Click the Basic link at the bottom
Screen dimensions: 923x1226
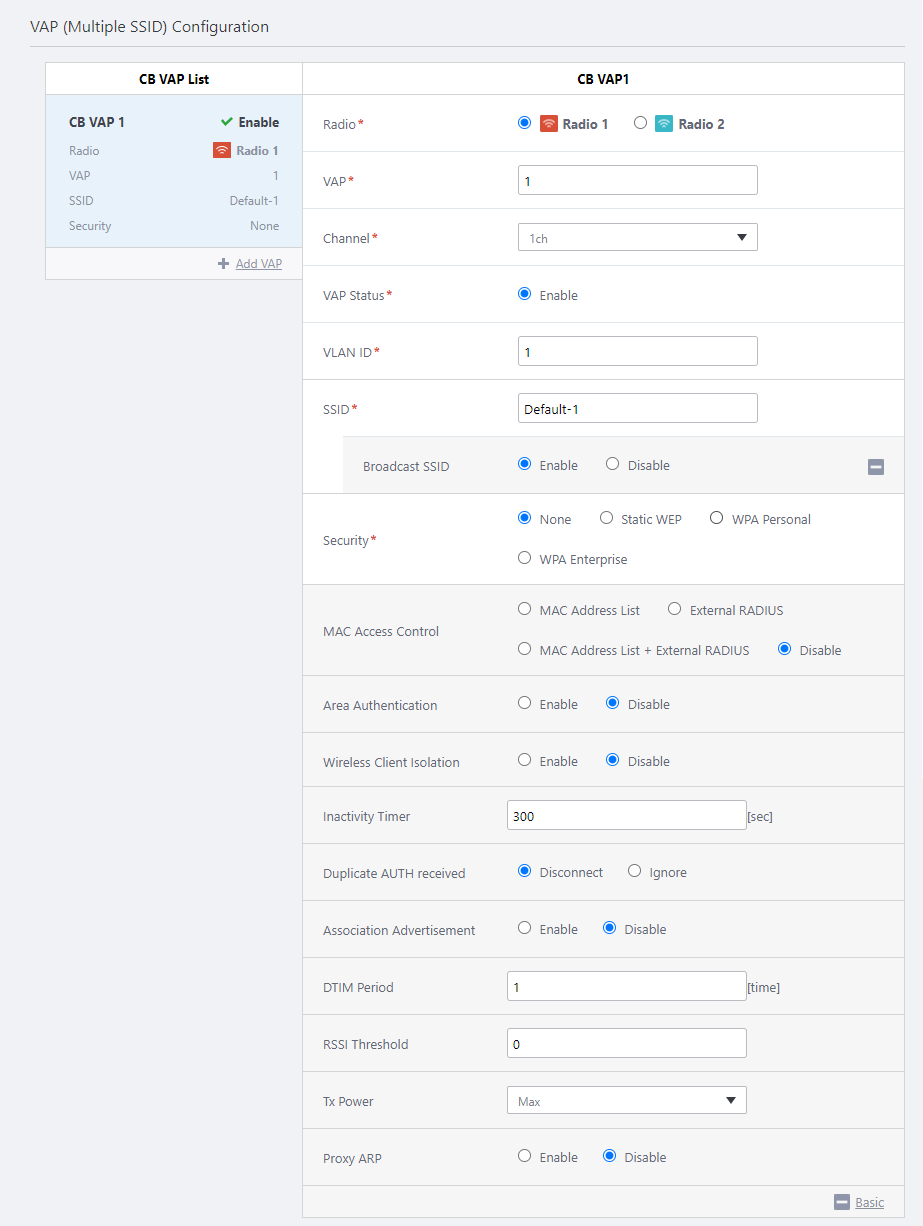tap(869, 1202)
